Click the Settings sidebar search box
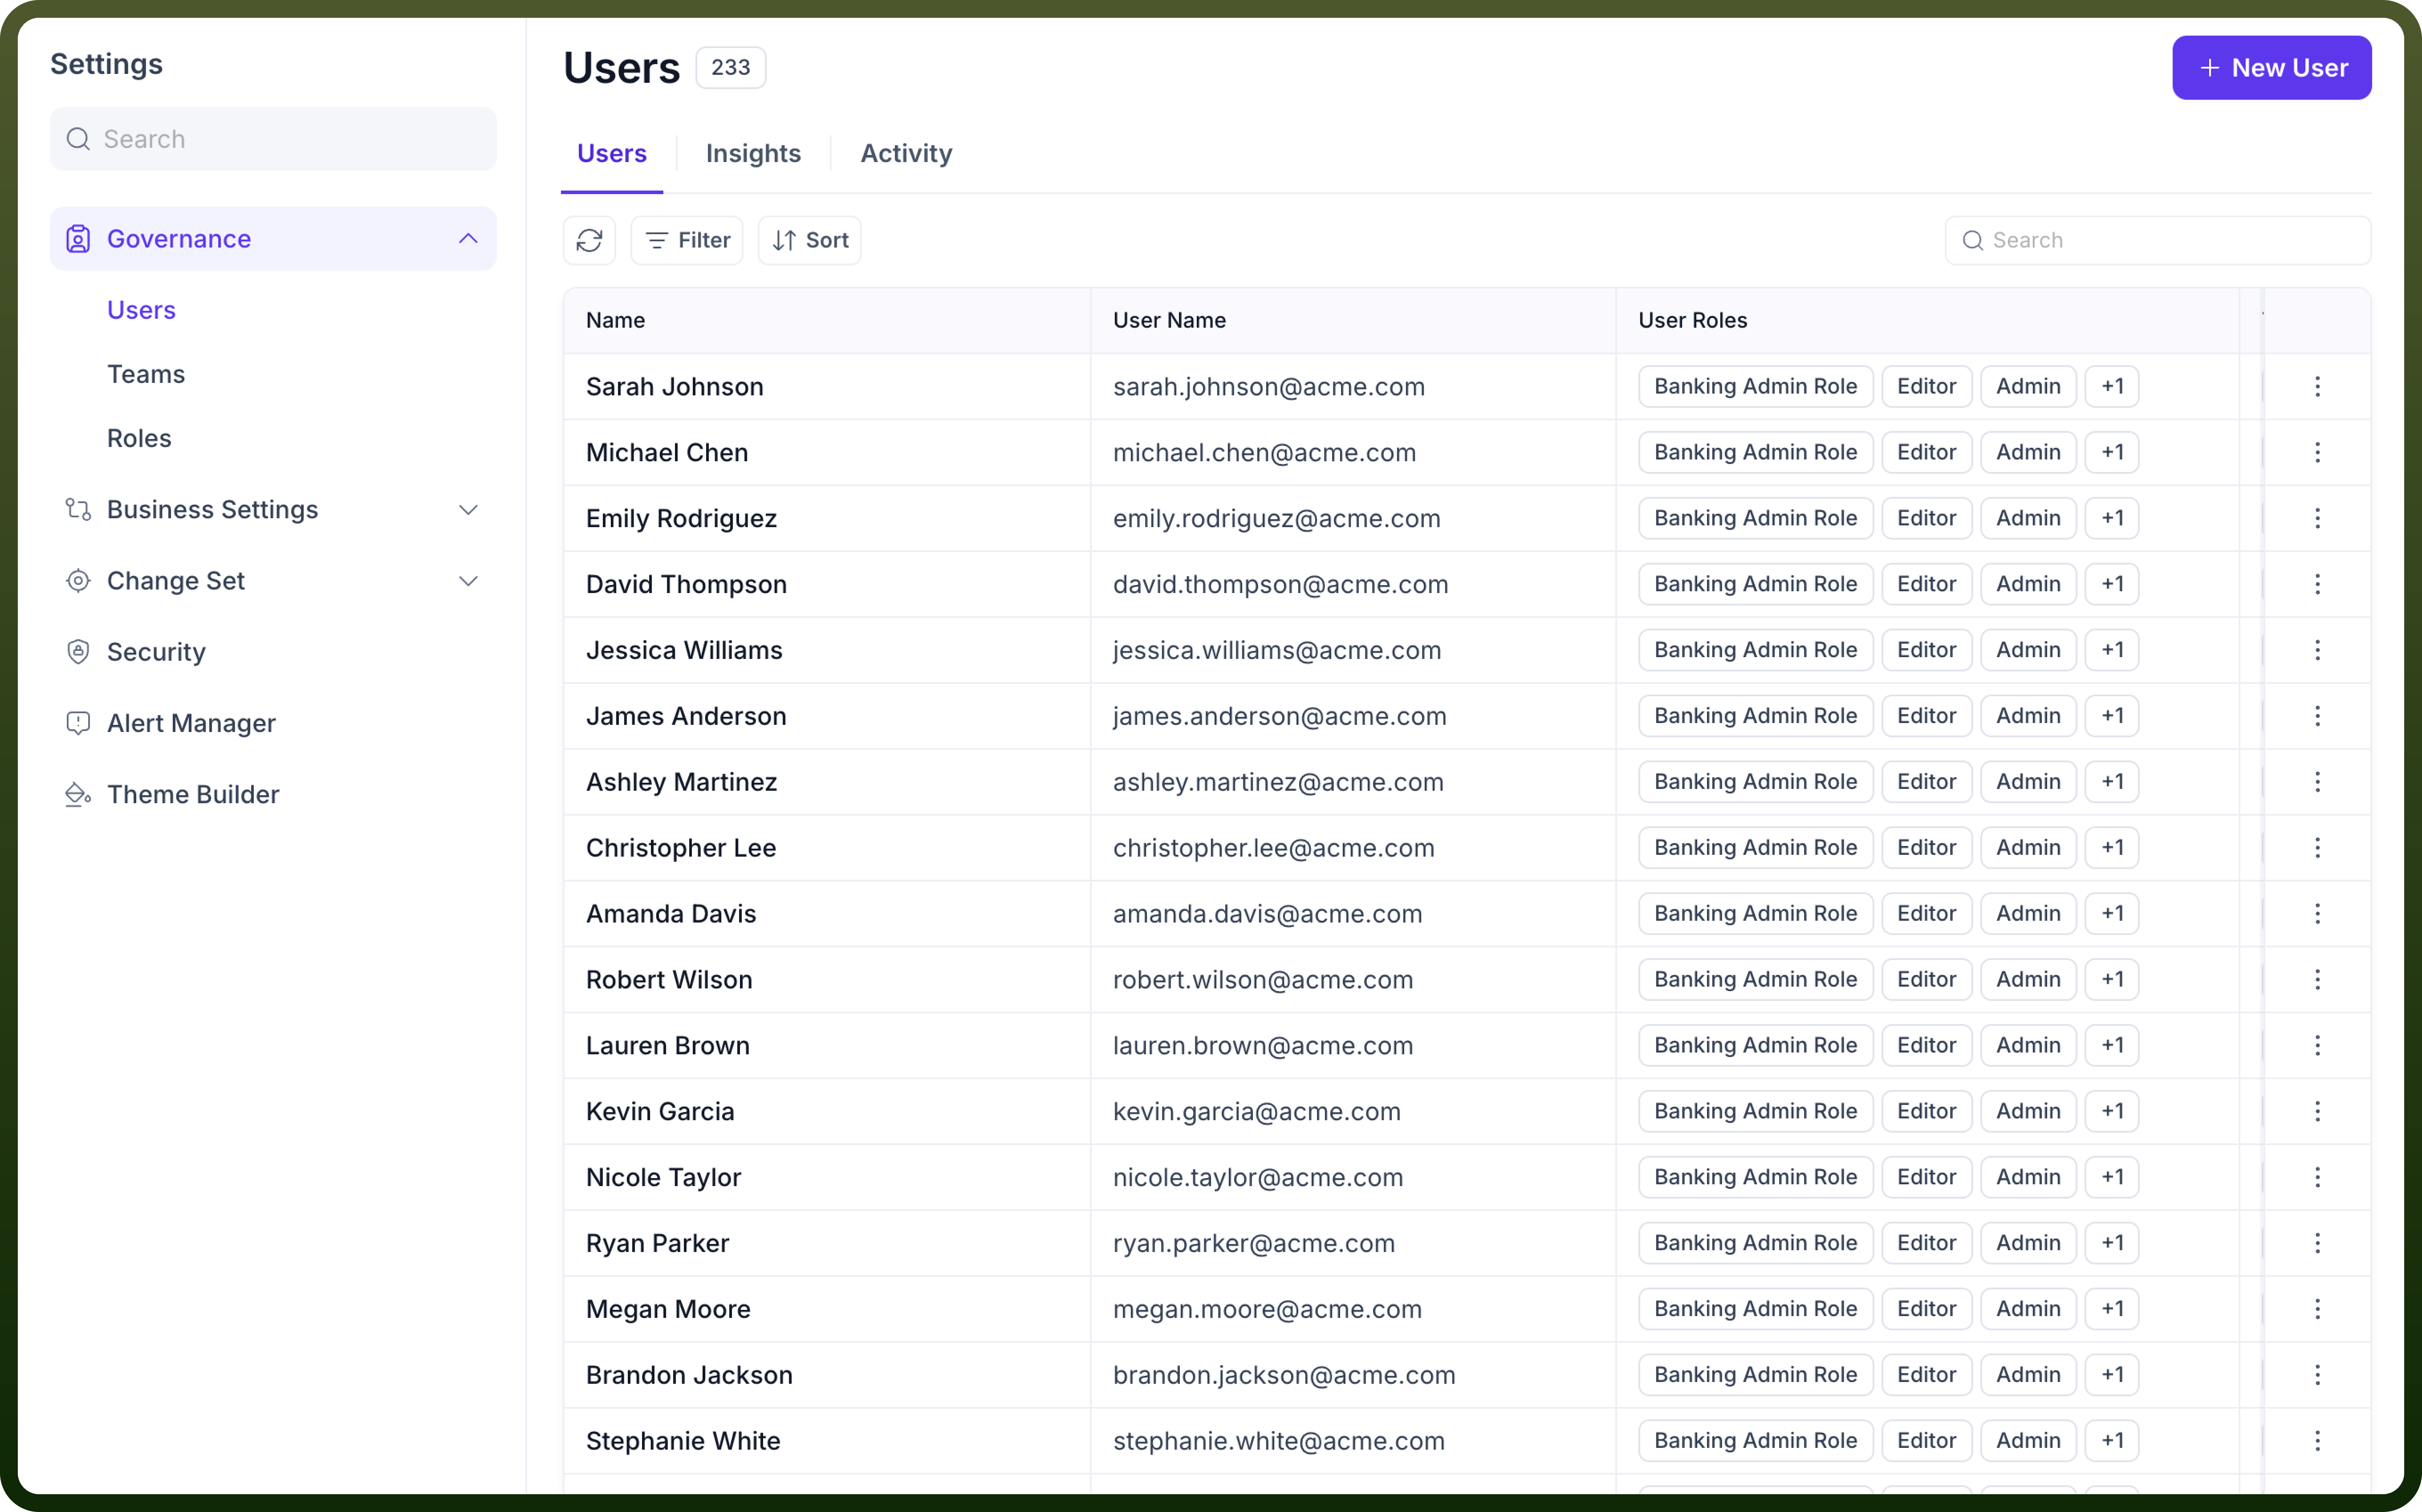Viewport: 2422px width, 1512px height. click(272, 139)
